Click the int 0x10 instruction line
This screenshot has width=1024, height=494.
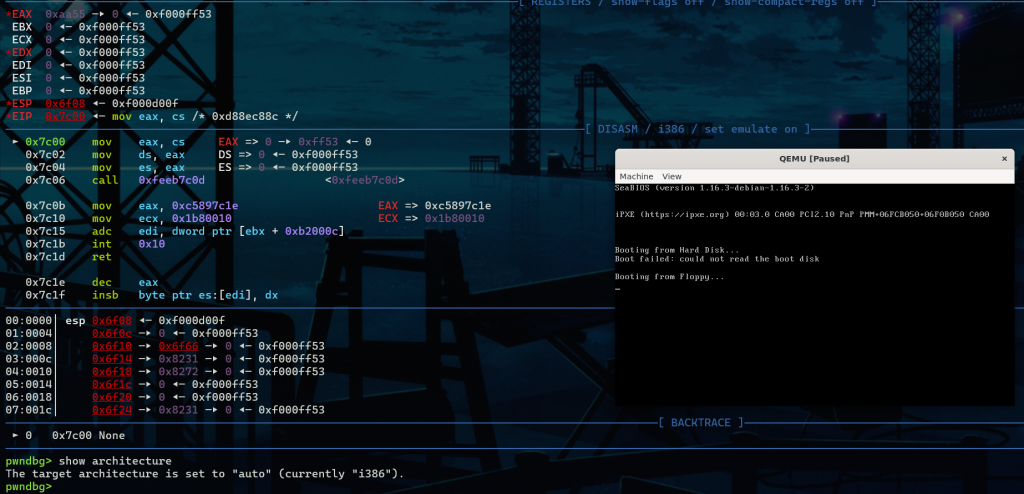click(x=123, y=243)
